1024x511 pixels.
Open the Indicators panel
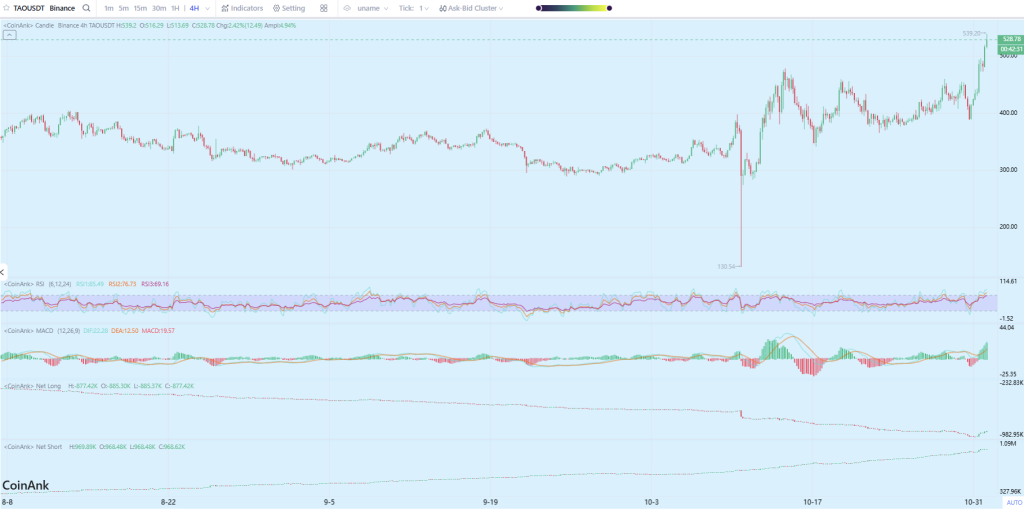click(242, 8)
